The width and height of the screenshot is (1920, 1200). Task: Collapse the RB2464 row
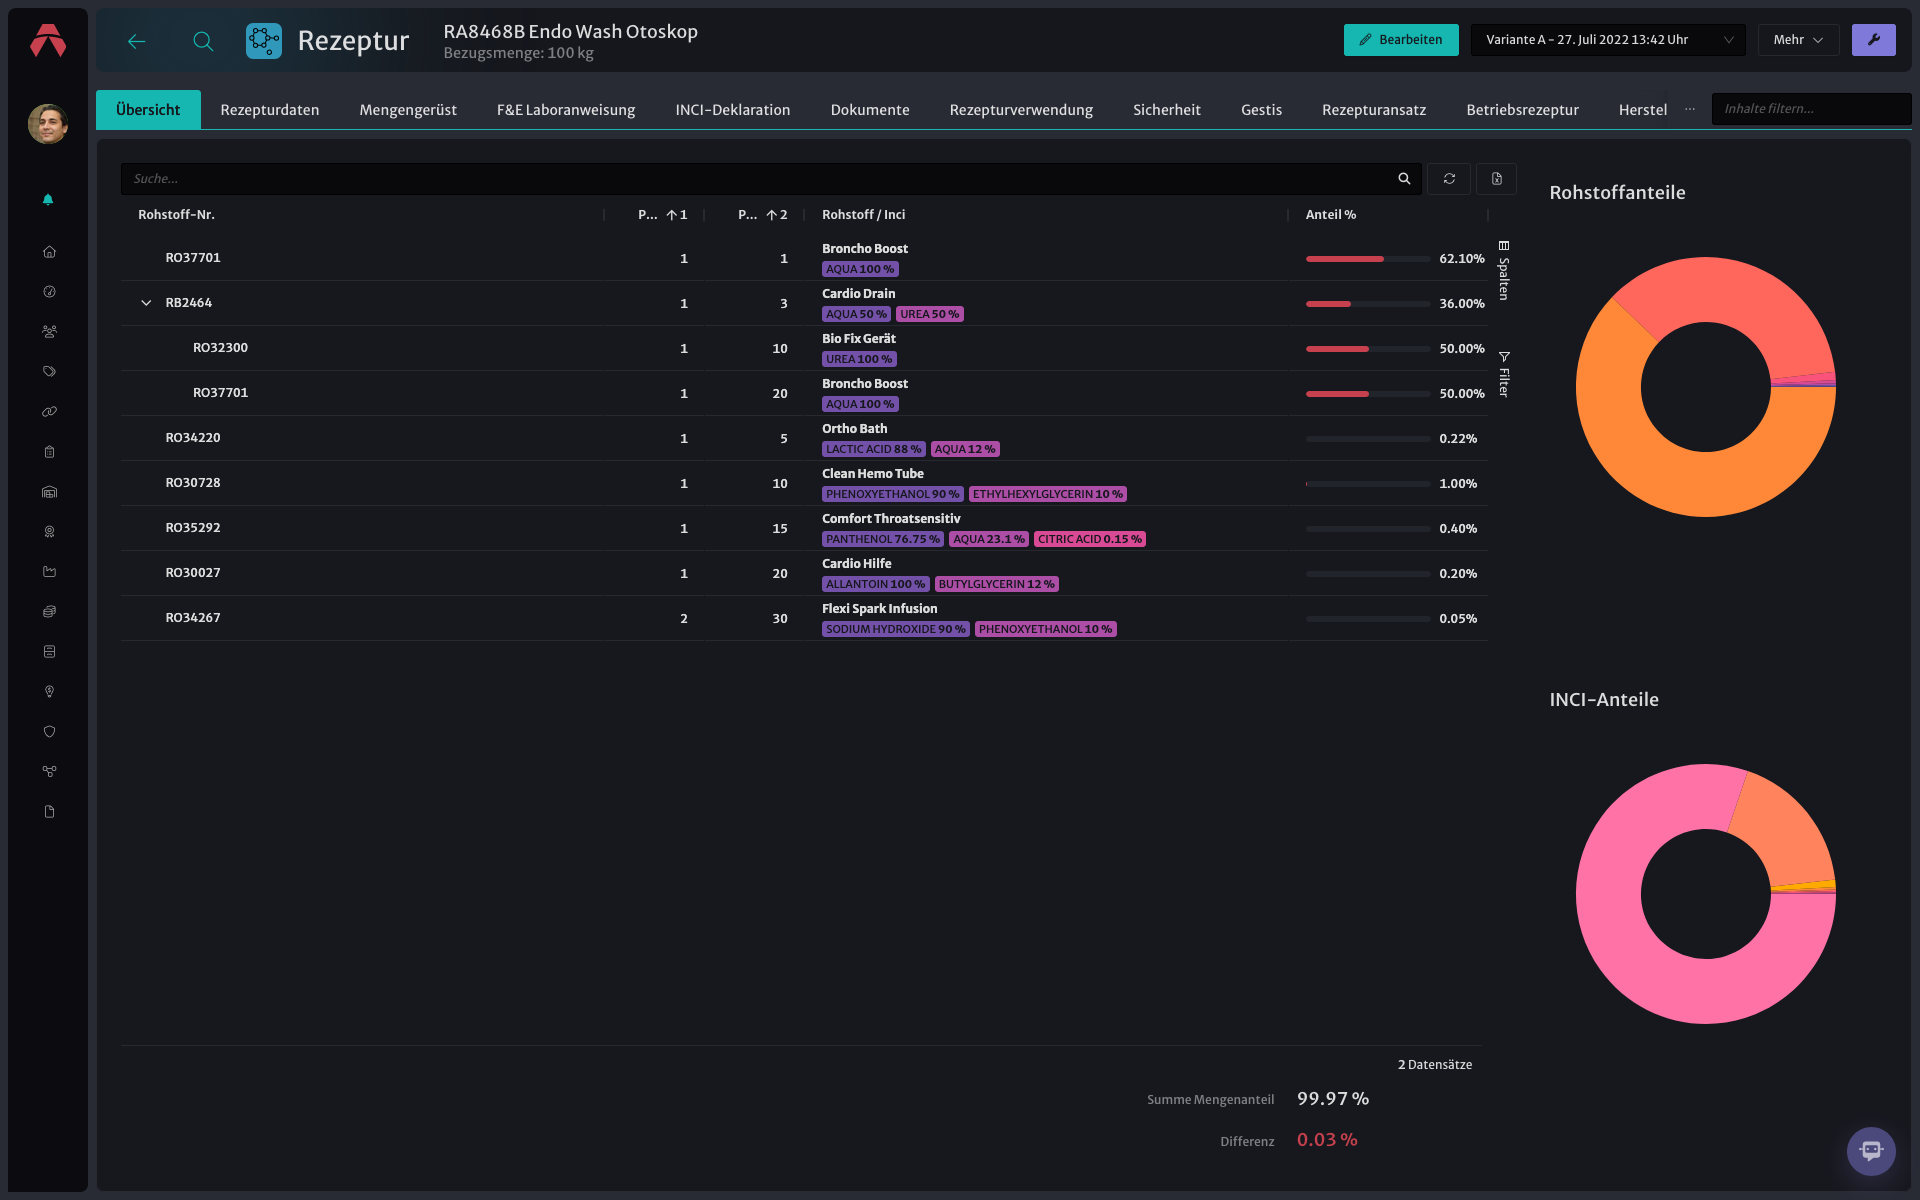click(146, 303)
